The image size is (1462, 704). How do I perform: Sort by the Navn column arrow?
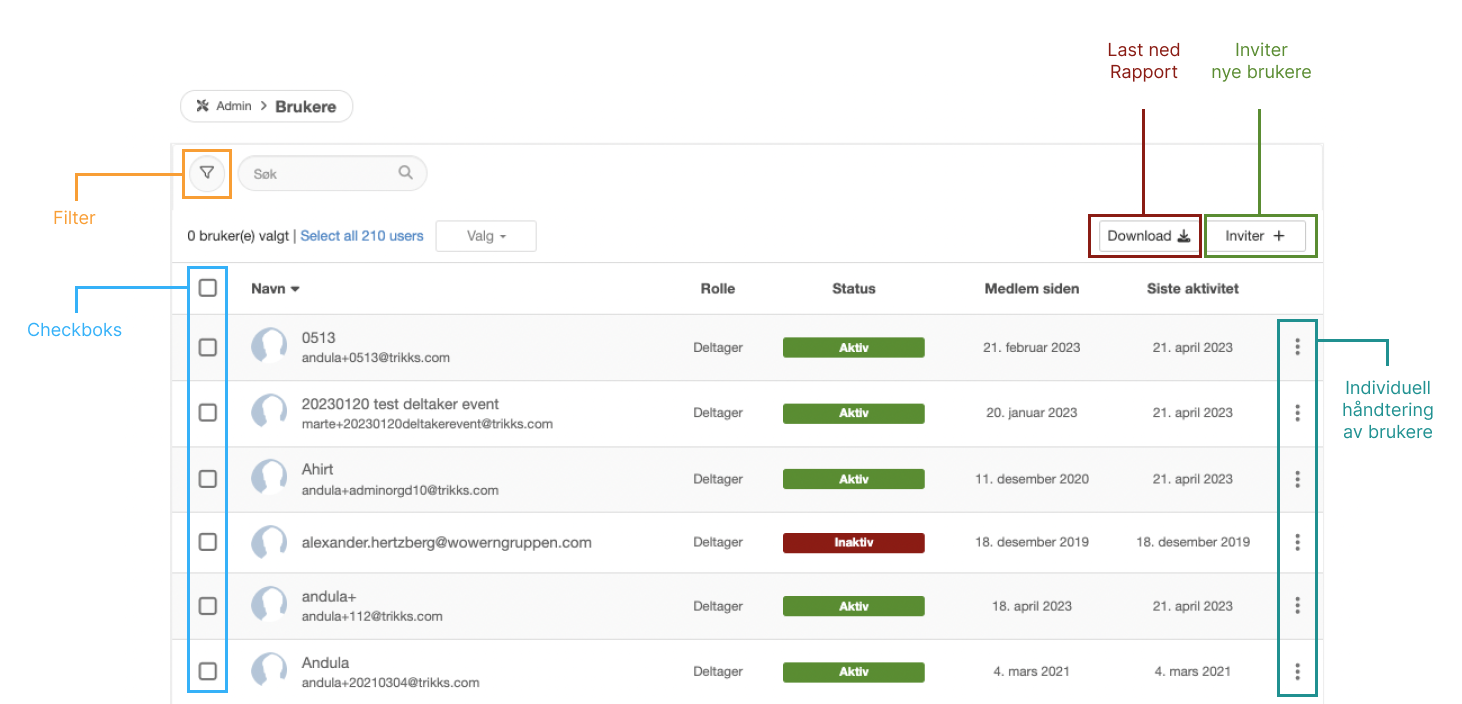coord(295,289)
